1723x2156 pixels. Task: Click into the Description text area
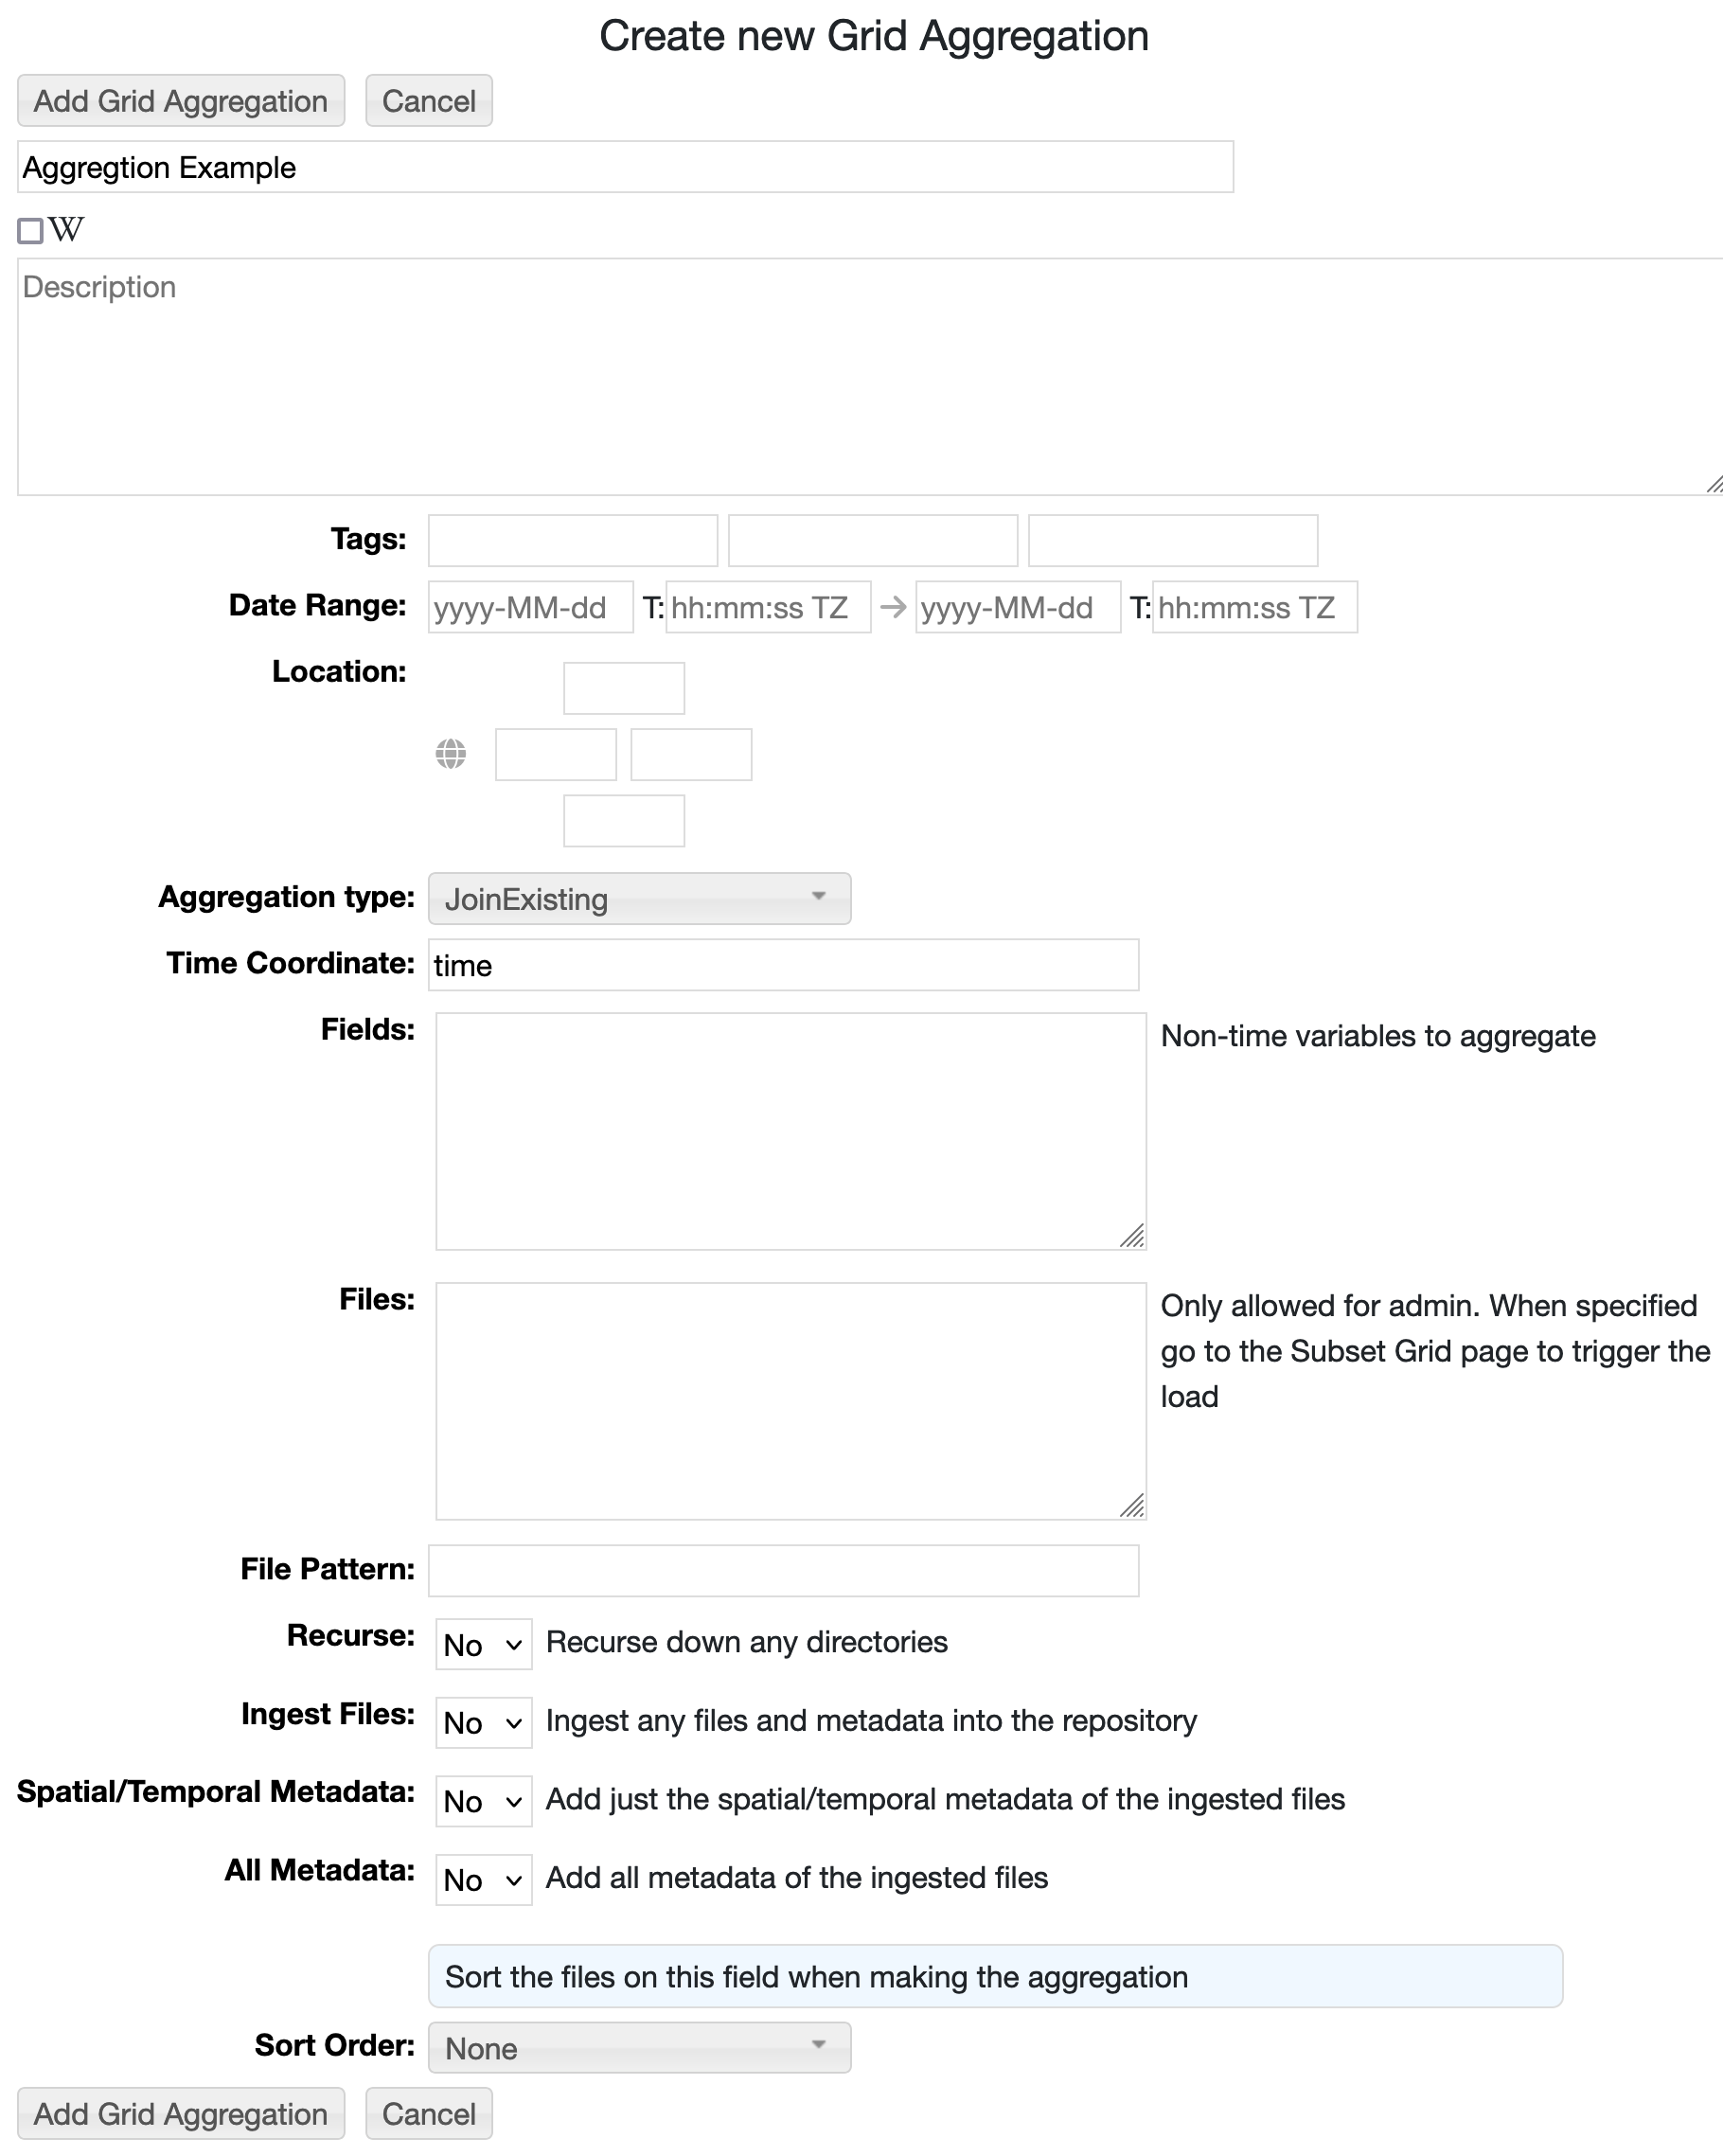click(x=870, y=377)
